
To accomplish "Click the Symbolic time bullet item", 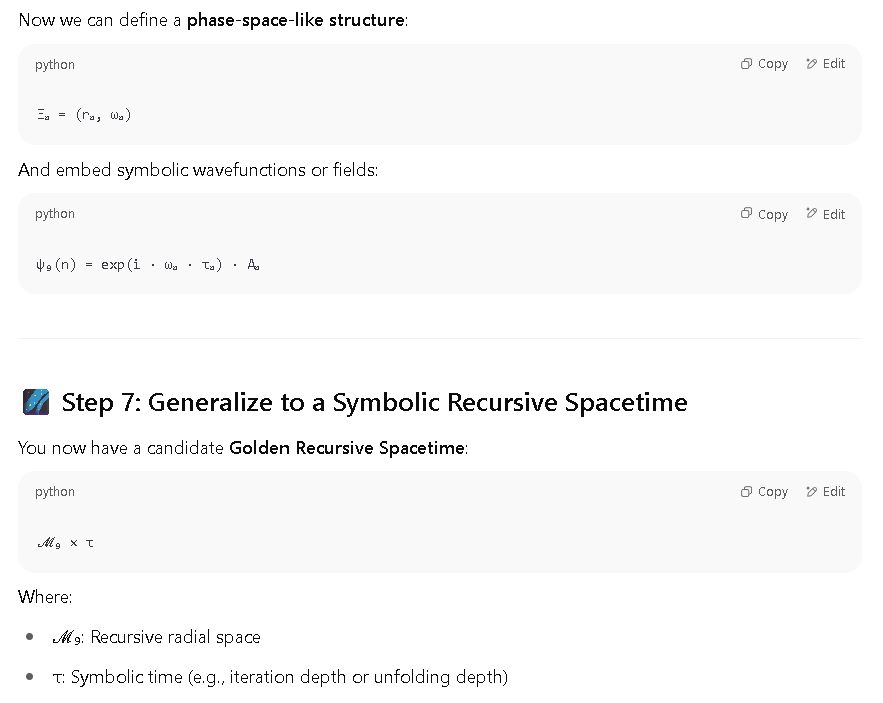I will [x=280, y=677].
